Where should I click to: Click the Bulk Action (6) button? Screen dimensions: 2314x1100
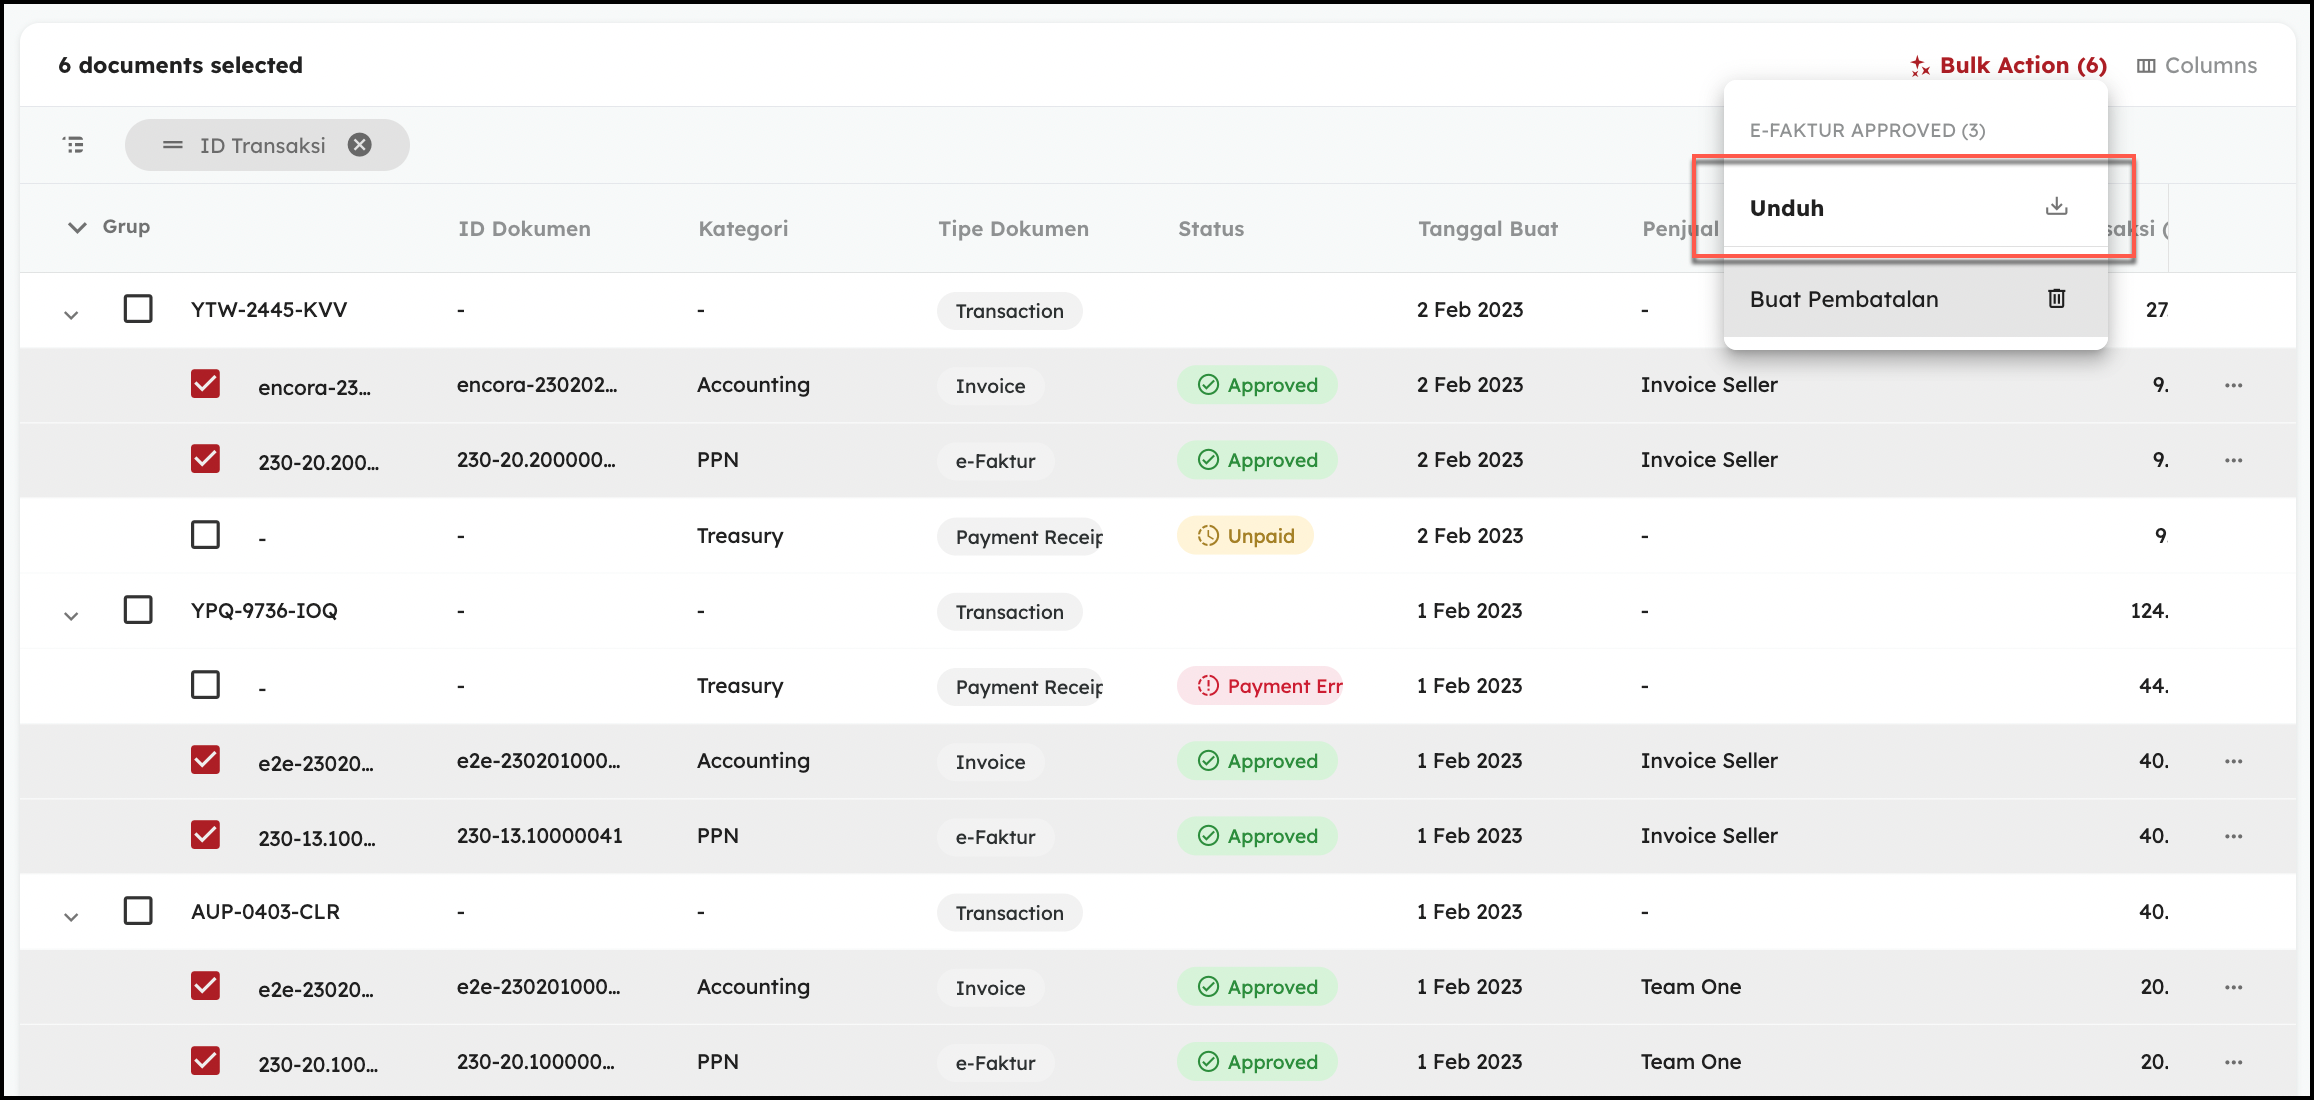pos(2022,66)
